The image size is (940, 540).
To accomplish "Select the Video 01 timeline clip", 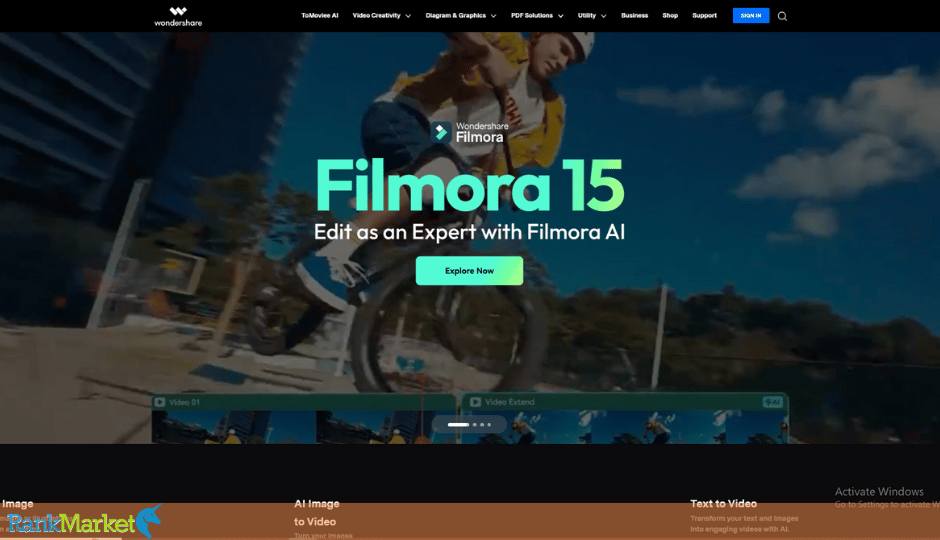I will (x=304, y=418).
